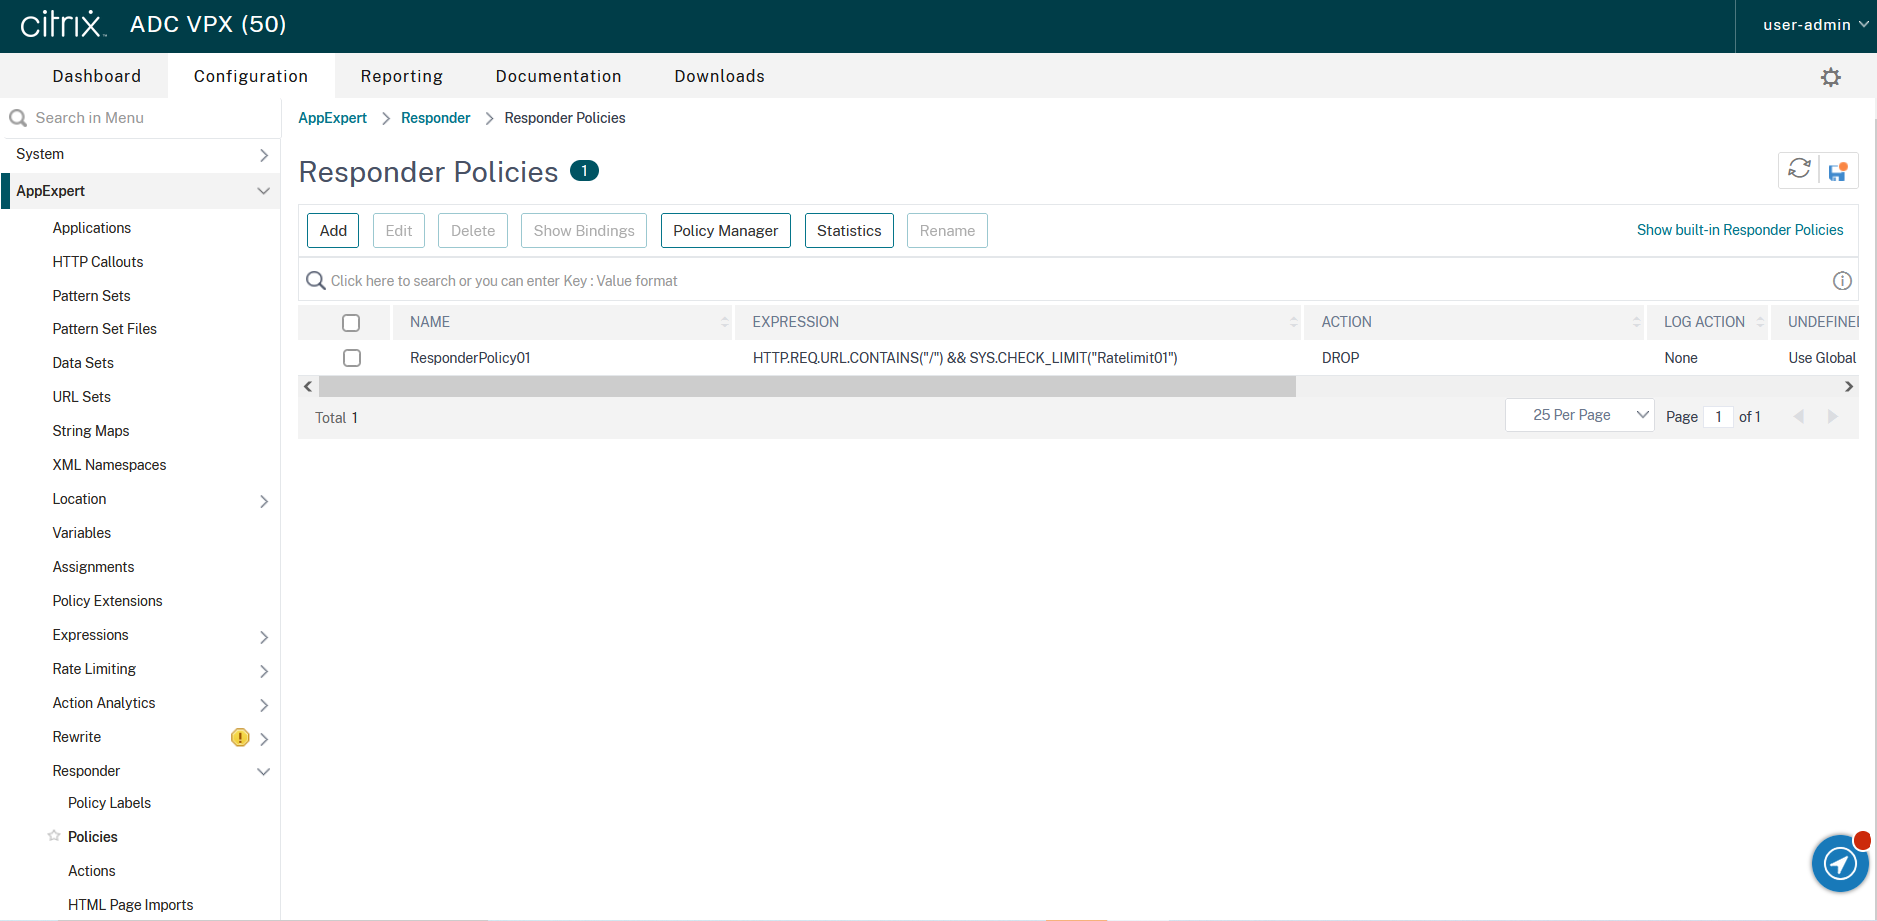1877x921 pixels.
Task: Click the Key:Value search field
Action: click(1078, 281)
